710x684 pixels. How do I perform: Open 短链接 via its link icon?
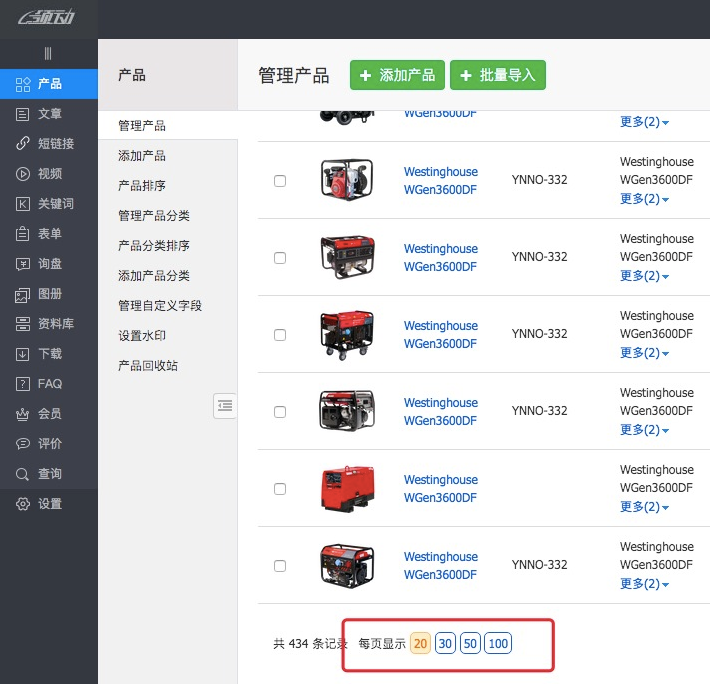[x=23, y=144]
